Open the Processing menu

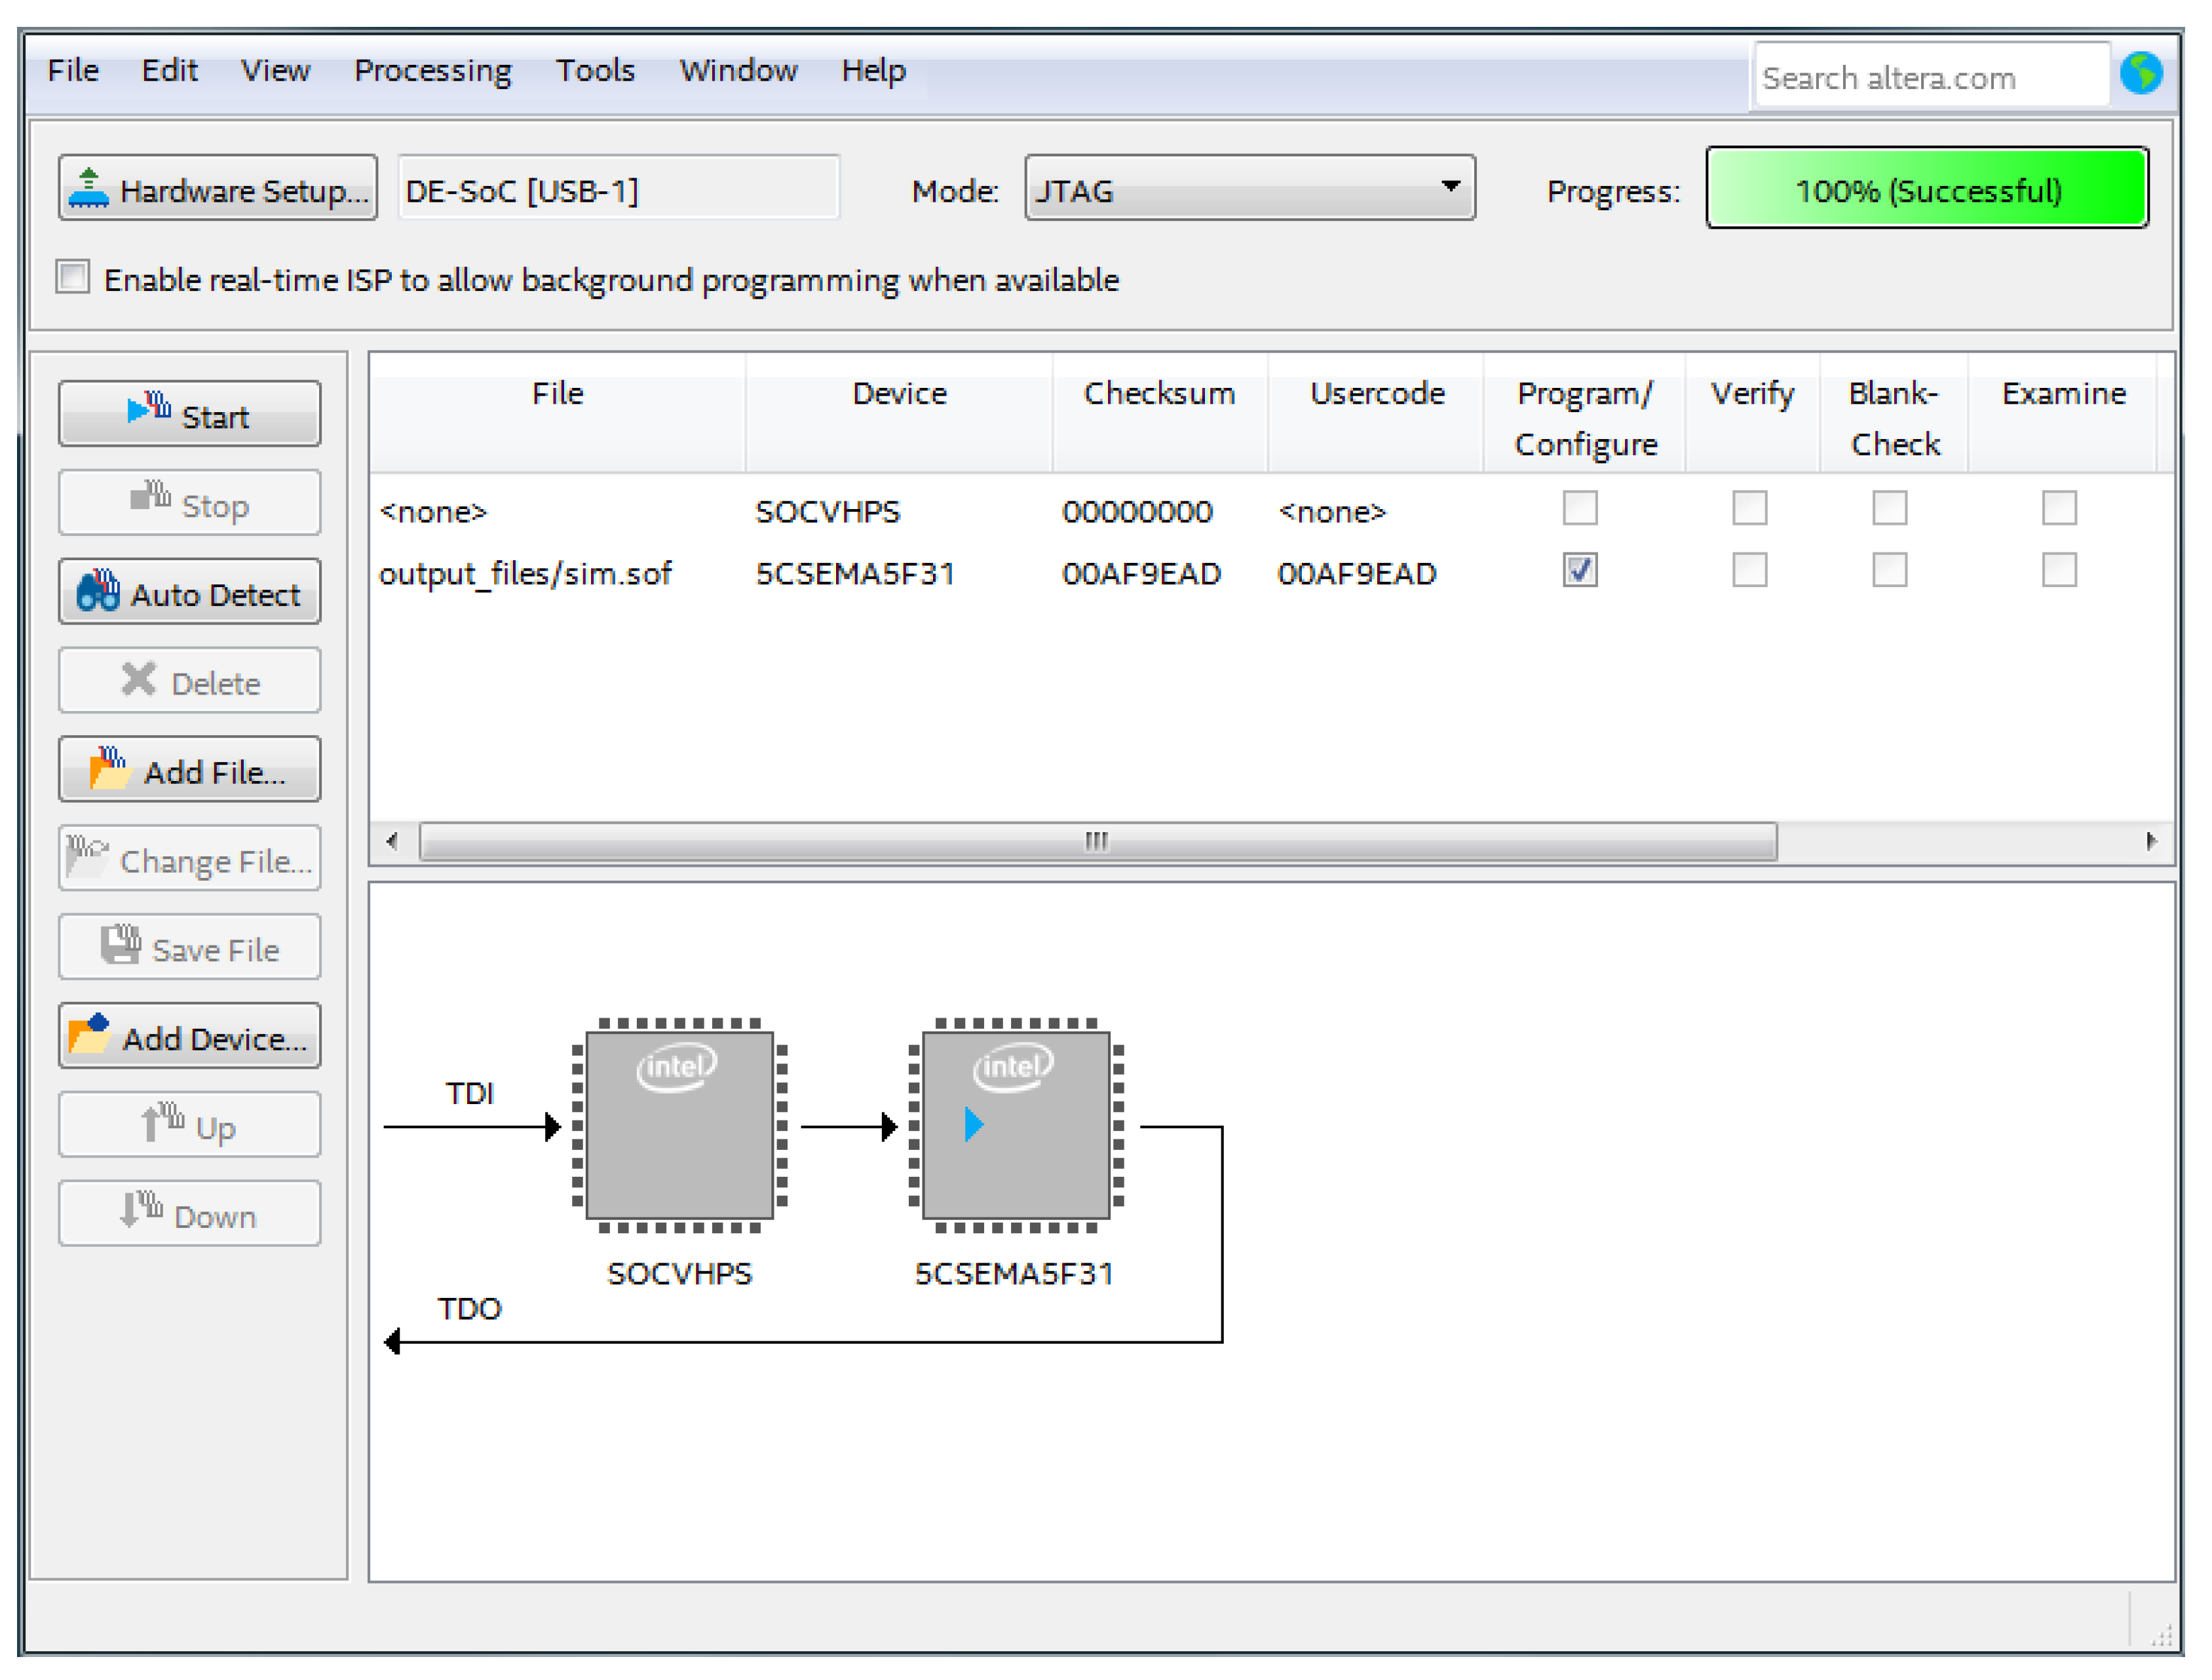[x=432, y=71]
